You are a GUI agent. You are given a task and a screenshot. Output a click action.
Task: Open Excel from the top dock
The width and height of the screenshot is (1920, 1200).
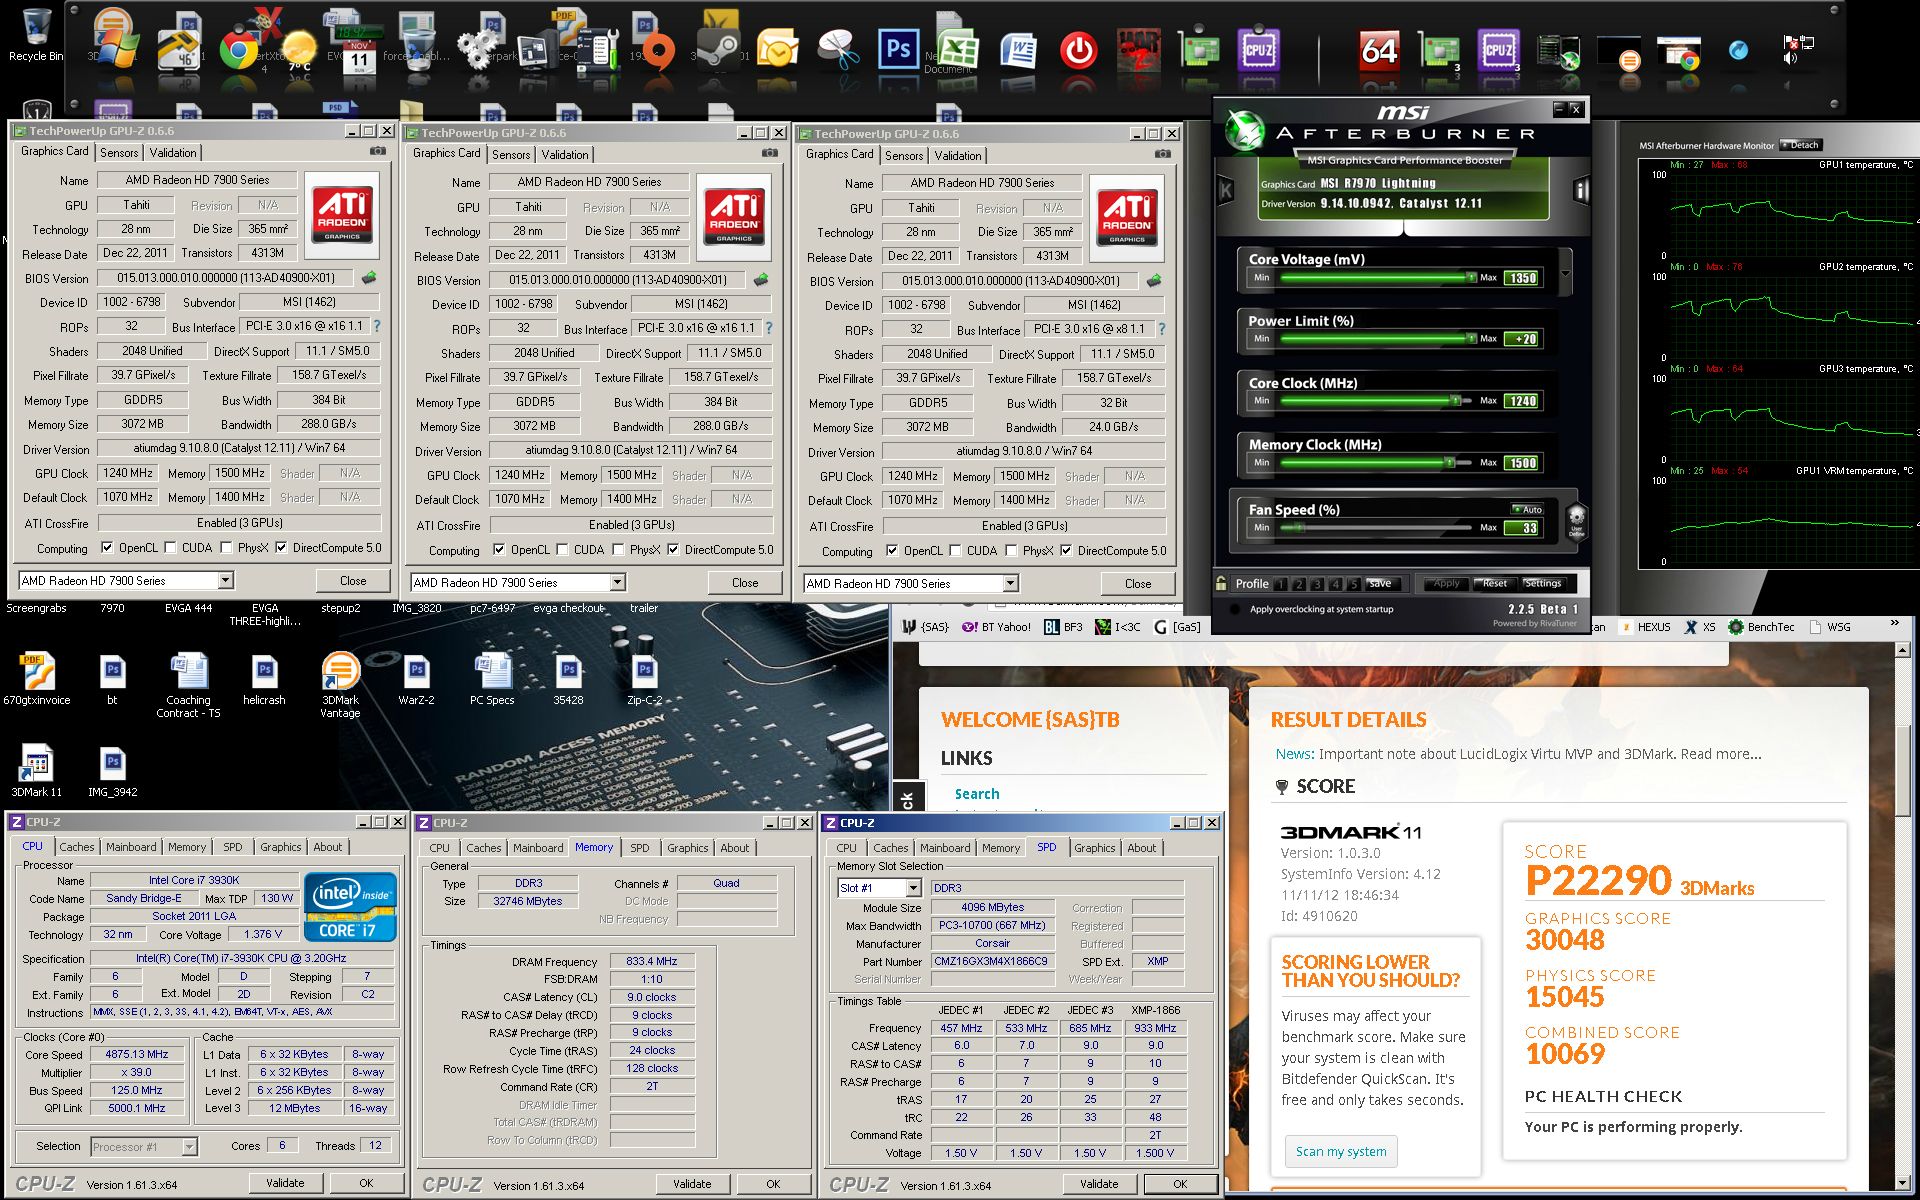point(959,49)
